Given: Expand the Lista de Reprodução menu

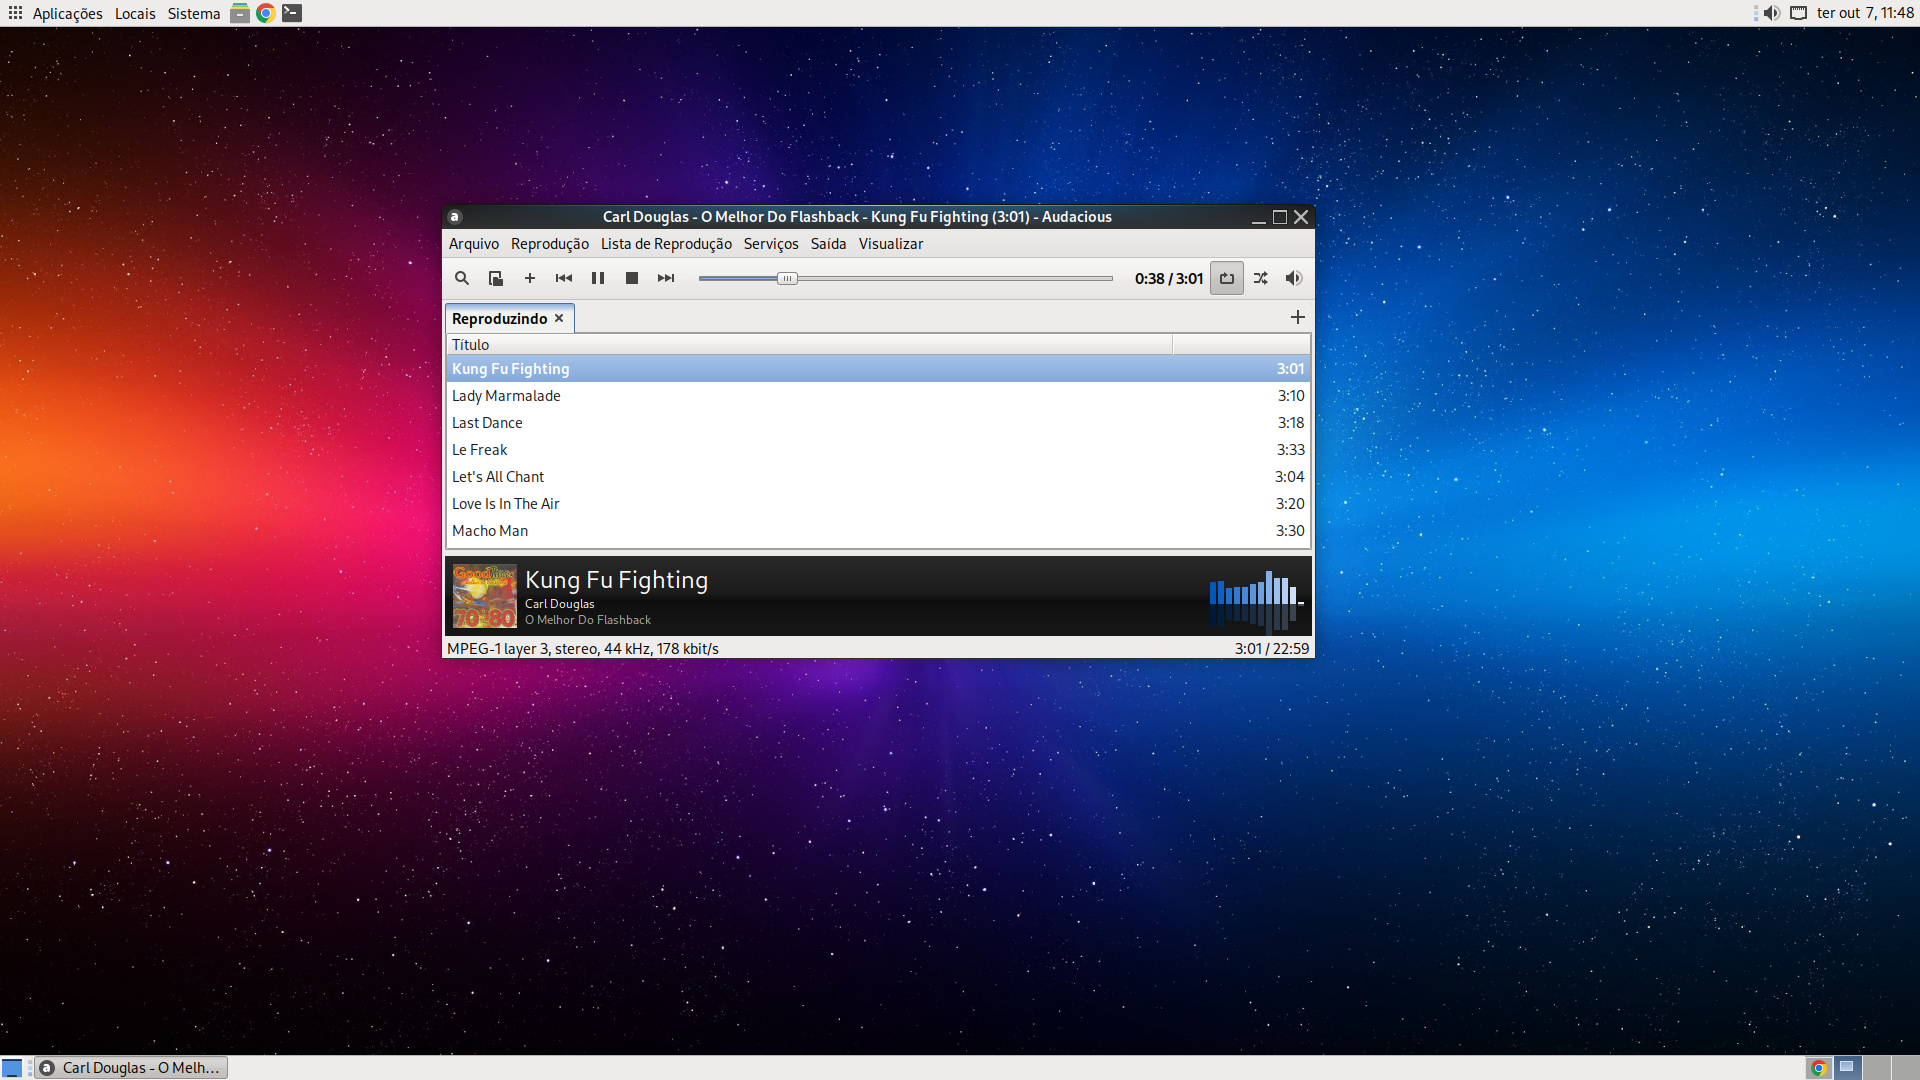Looking at the screenshot, I should coord(666,244).
